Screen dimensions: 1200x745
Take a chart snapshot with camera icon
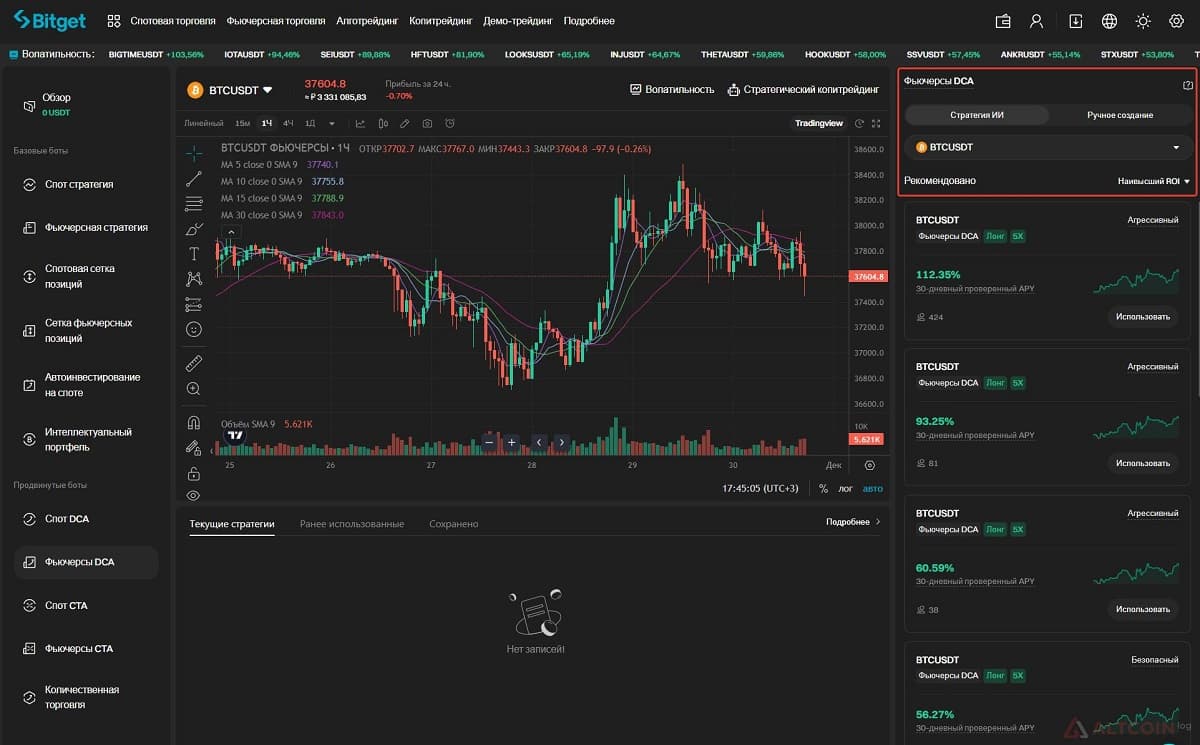point(427,123)
